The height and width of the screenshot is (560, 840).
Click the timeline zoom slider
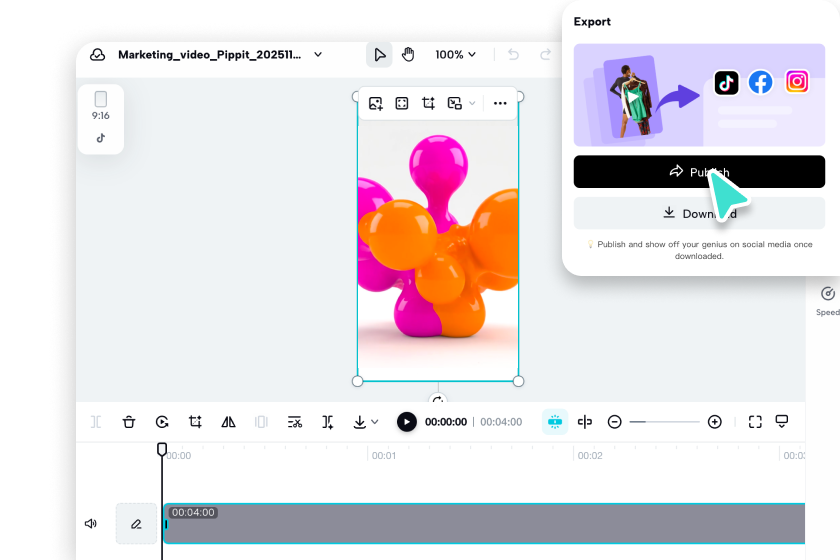[664, 422]
